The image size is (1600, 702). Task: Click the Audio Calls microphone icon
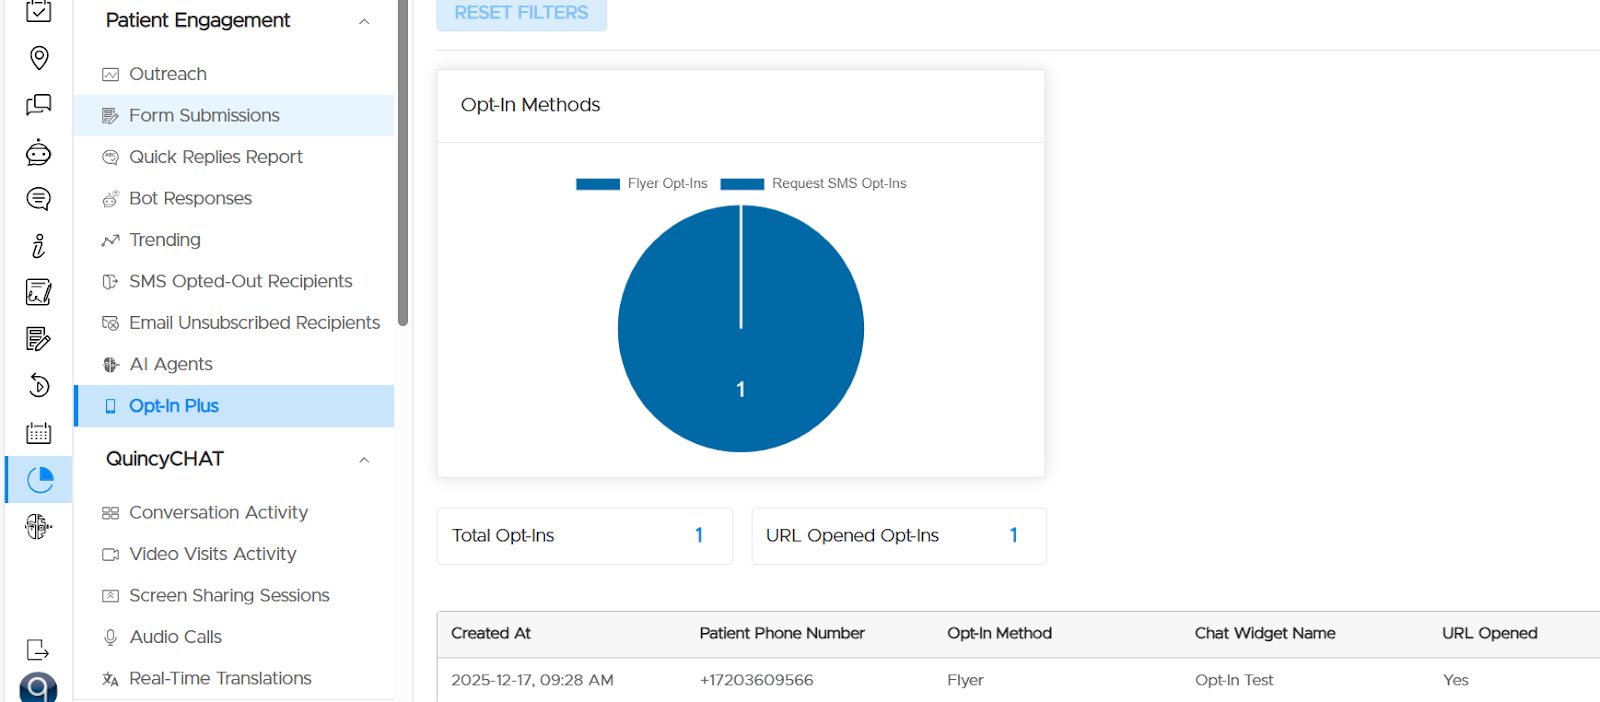click(111, 637)
